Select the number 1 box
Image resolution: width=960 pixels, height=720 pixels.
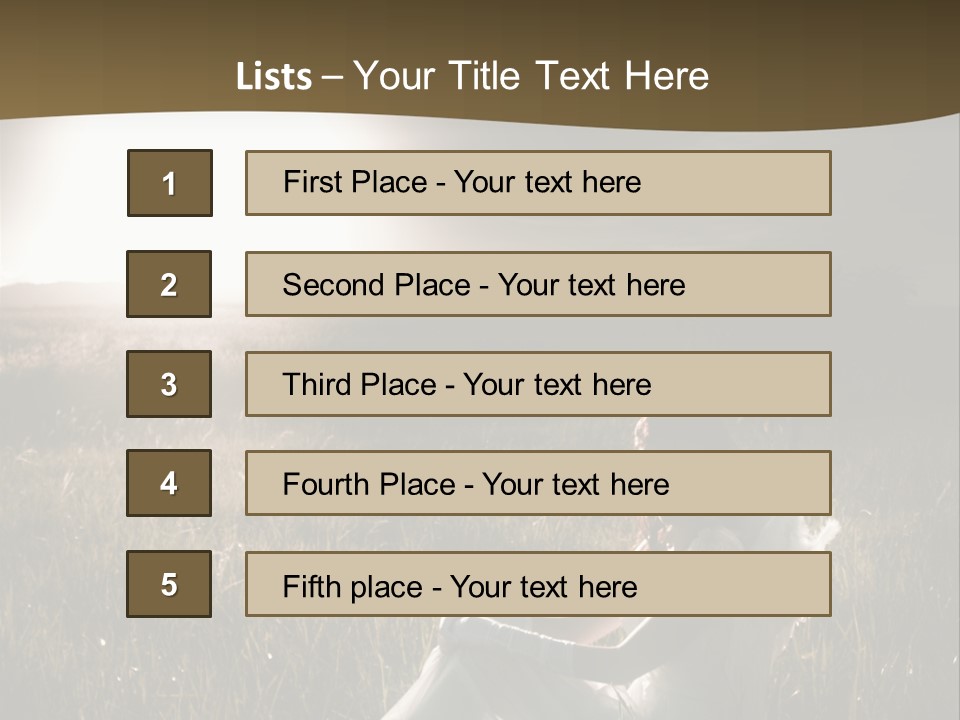tap(170, 183)
